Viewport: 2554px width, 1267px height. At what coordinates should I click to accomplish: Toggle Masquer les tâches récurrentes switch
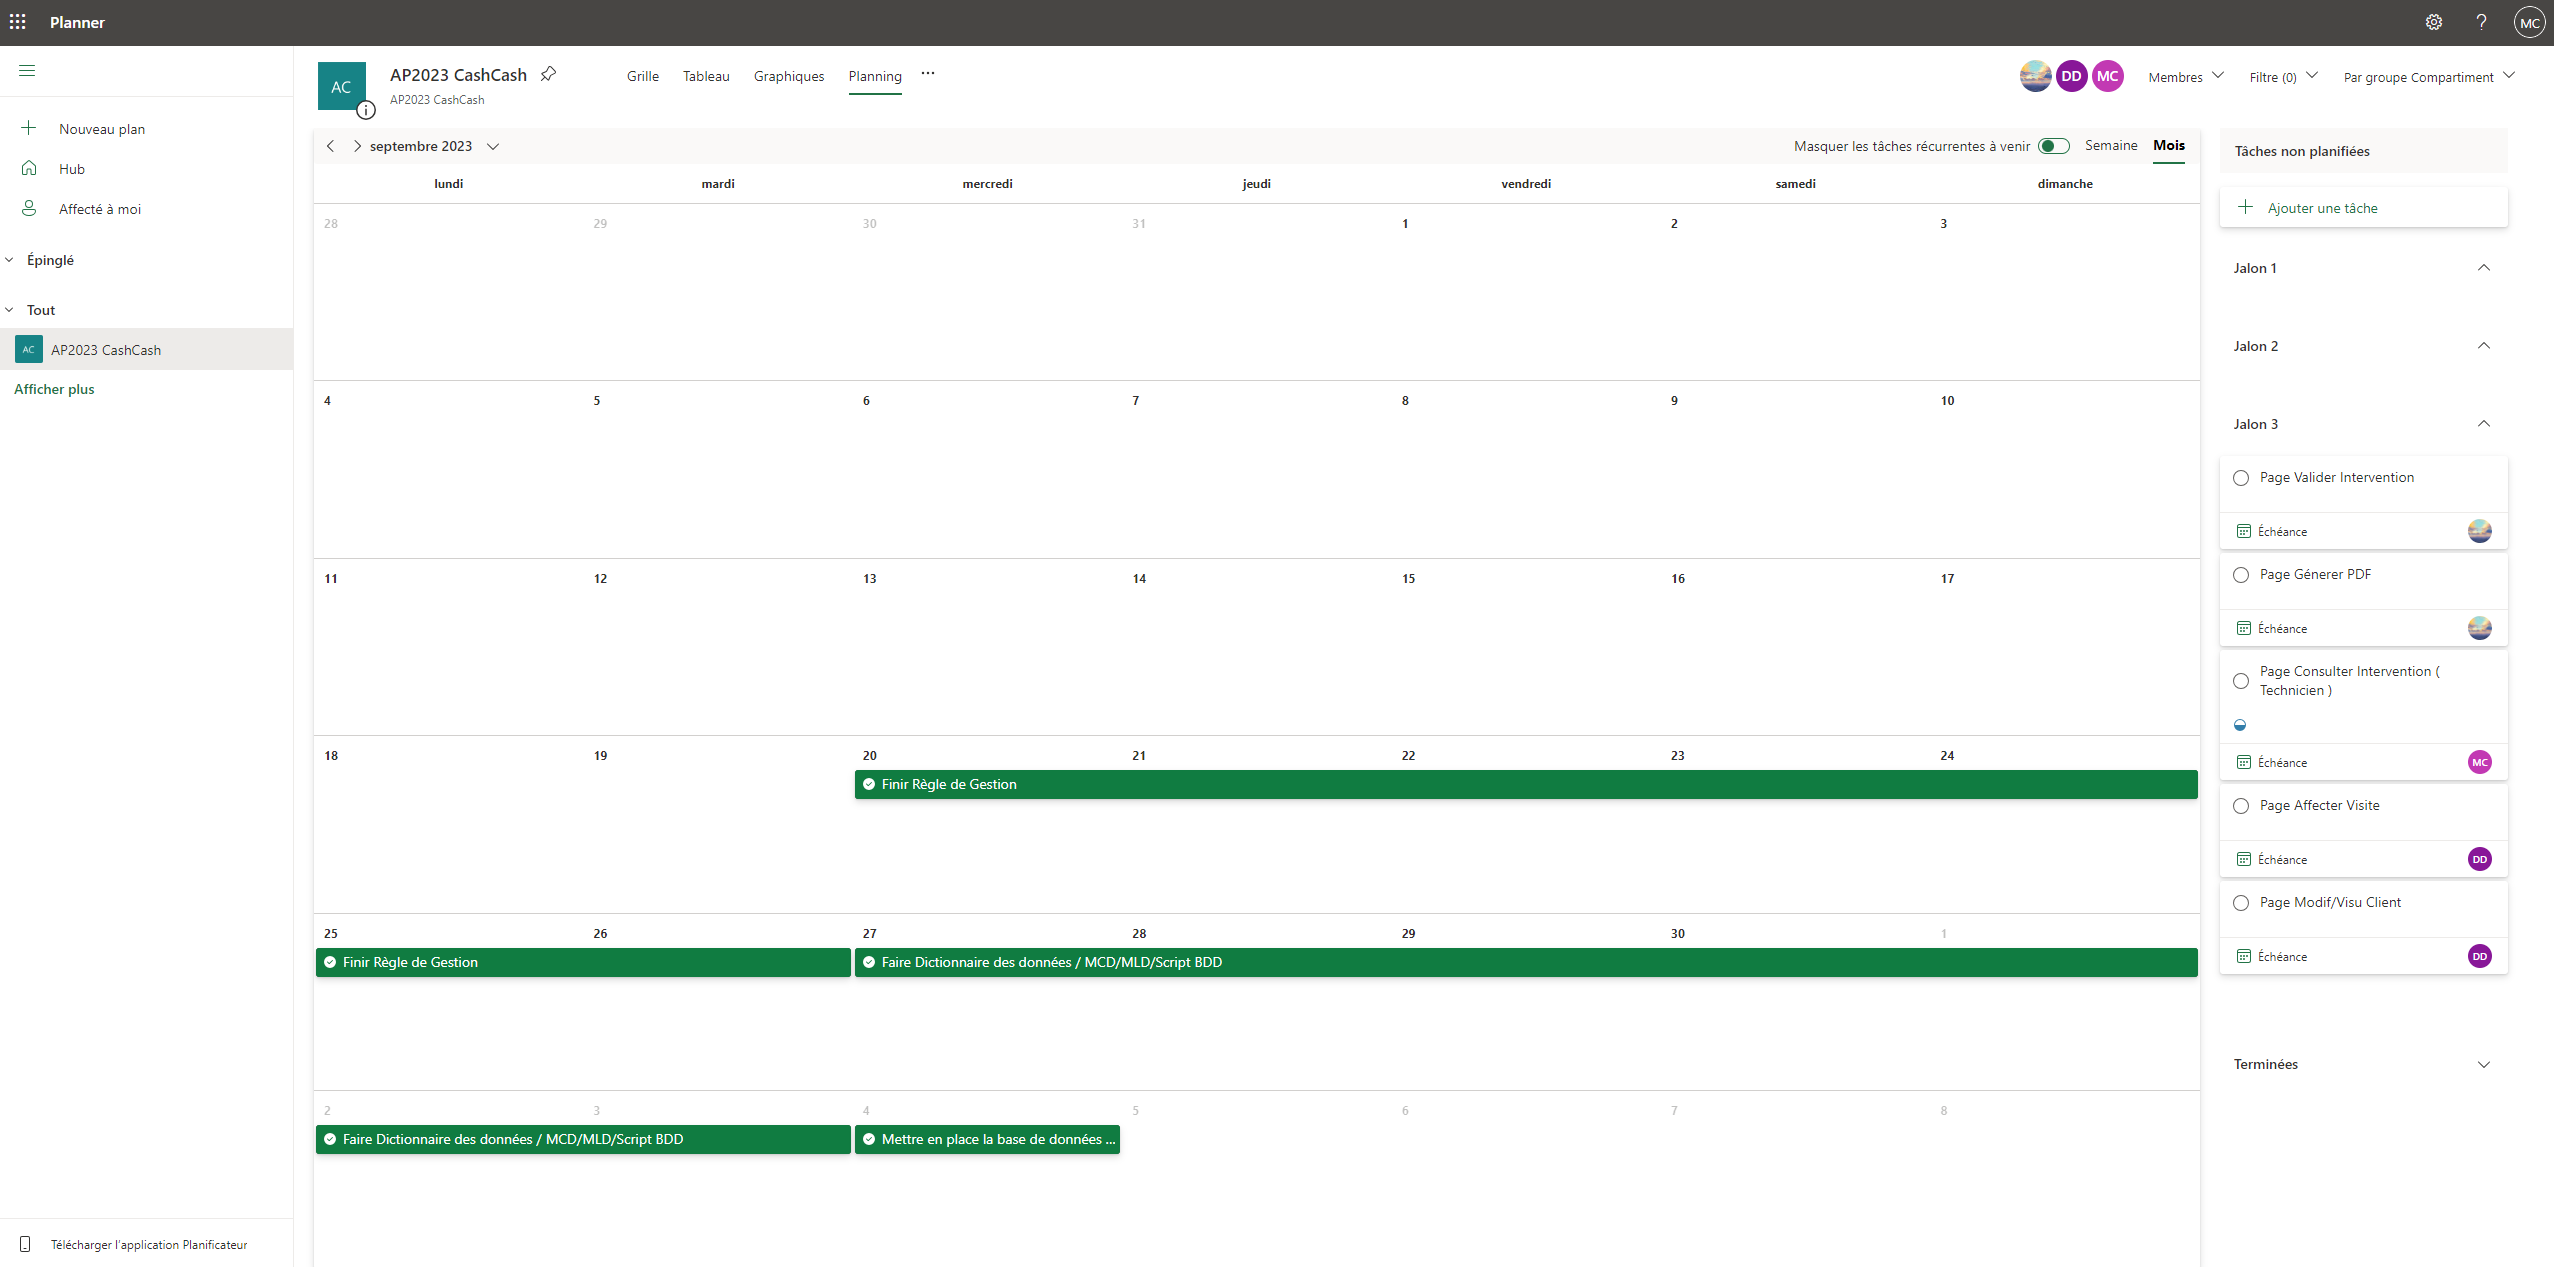pos(2054,146)
